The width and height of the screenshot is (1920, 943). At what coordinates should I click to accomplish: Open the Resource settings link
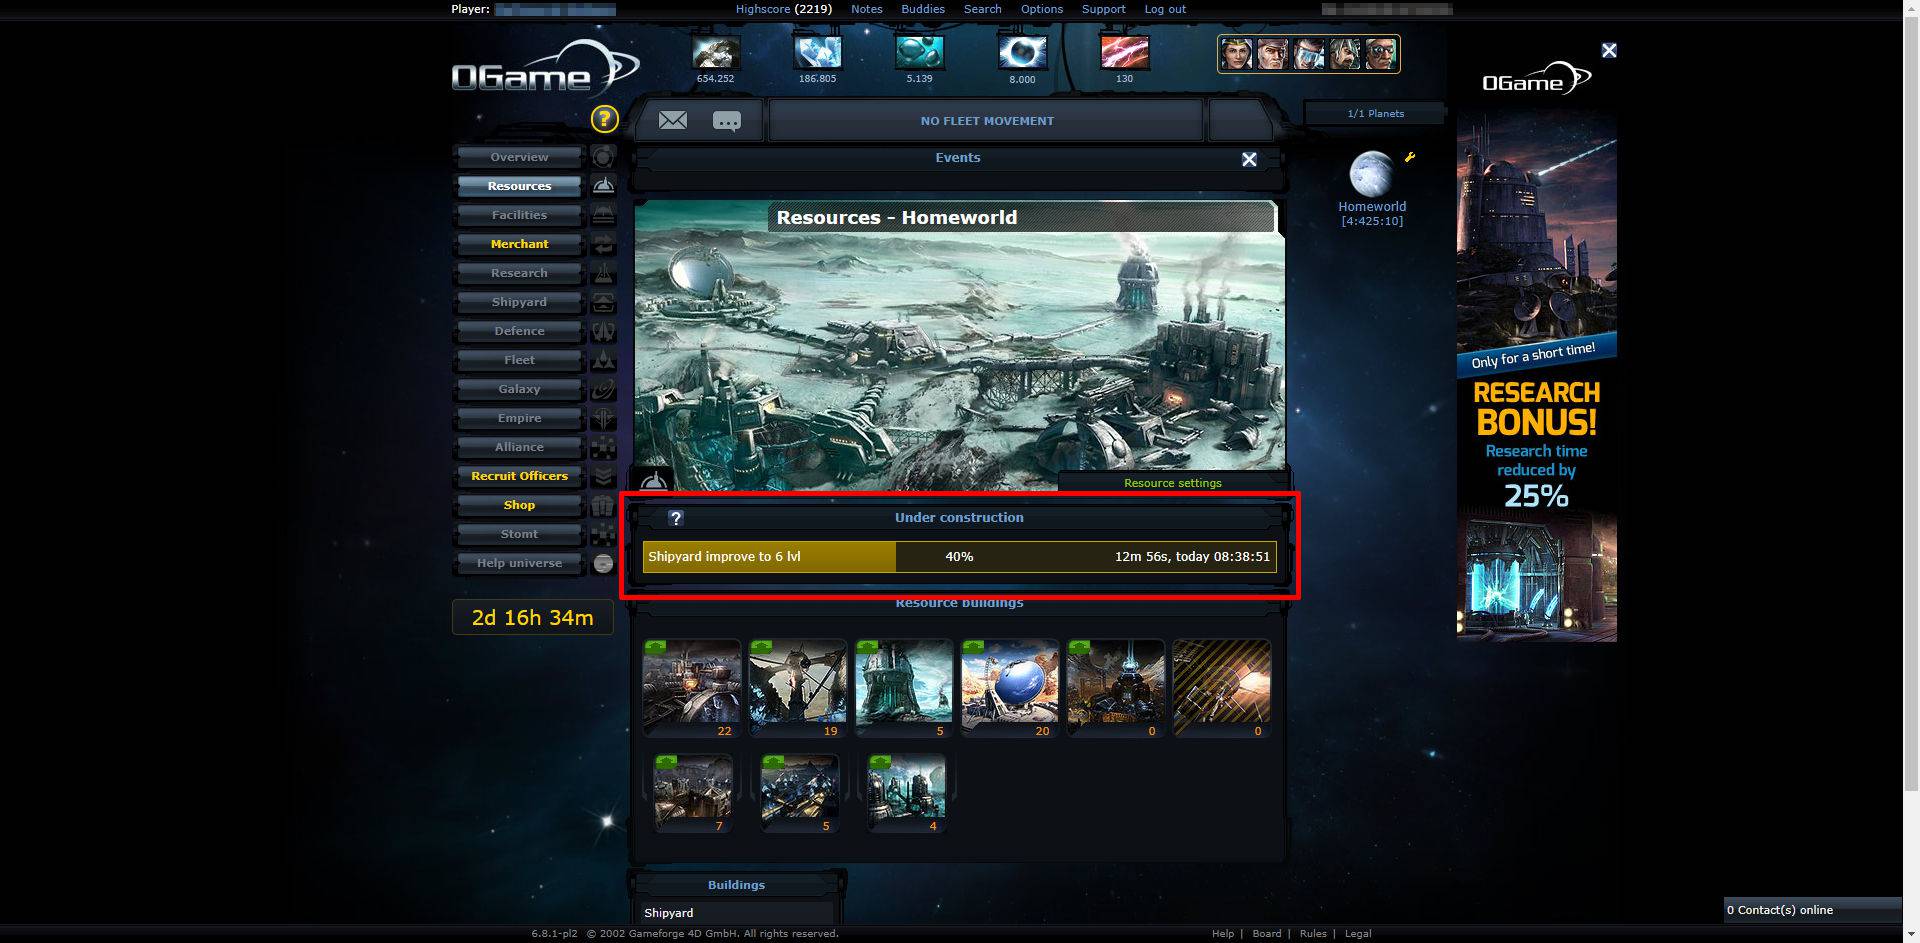(1172, 483)
